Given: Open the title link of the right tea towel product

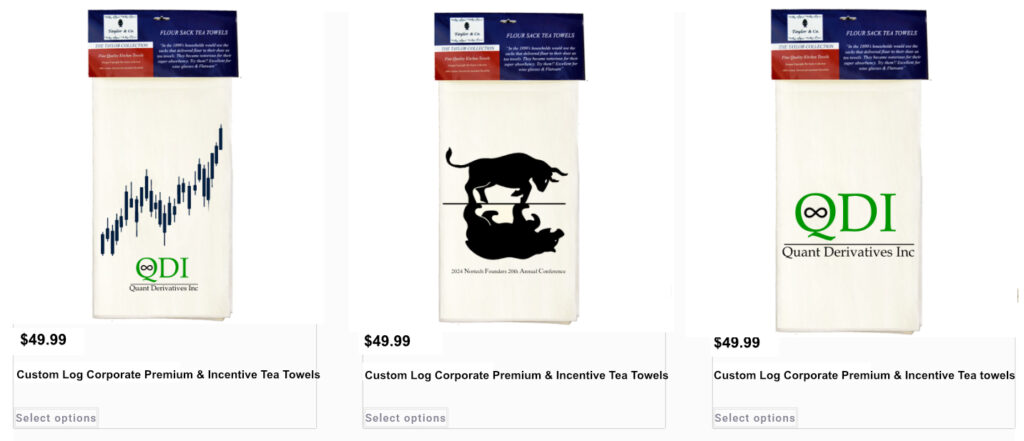Looking at the screenshot, I should click(x=864, y=376).
